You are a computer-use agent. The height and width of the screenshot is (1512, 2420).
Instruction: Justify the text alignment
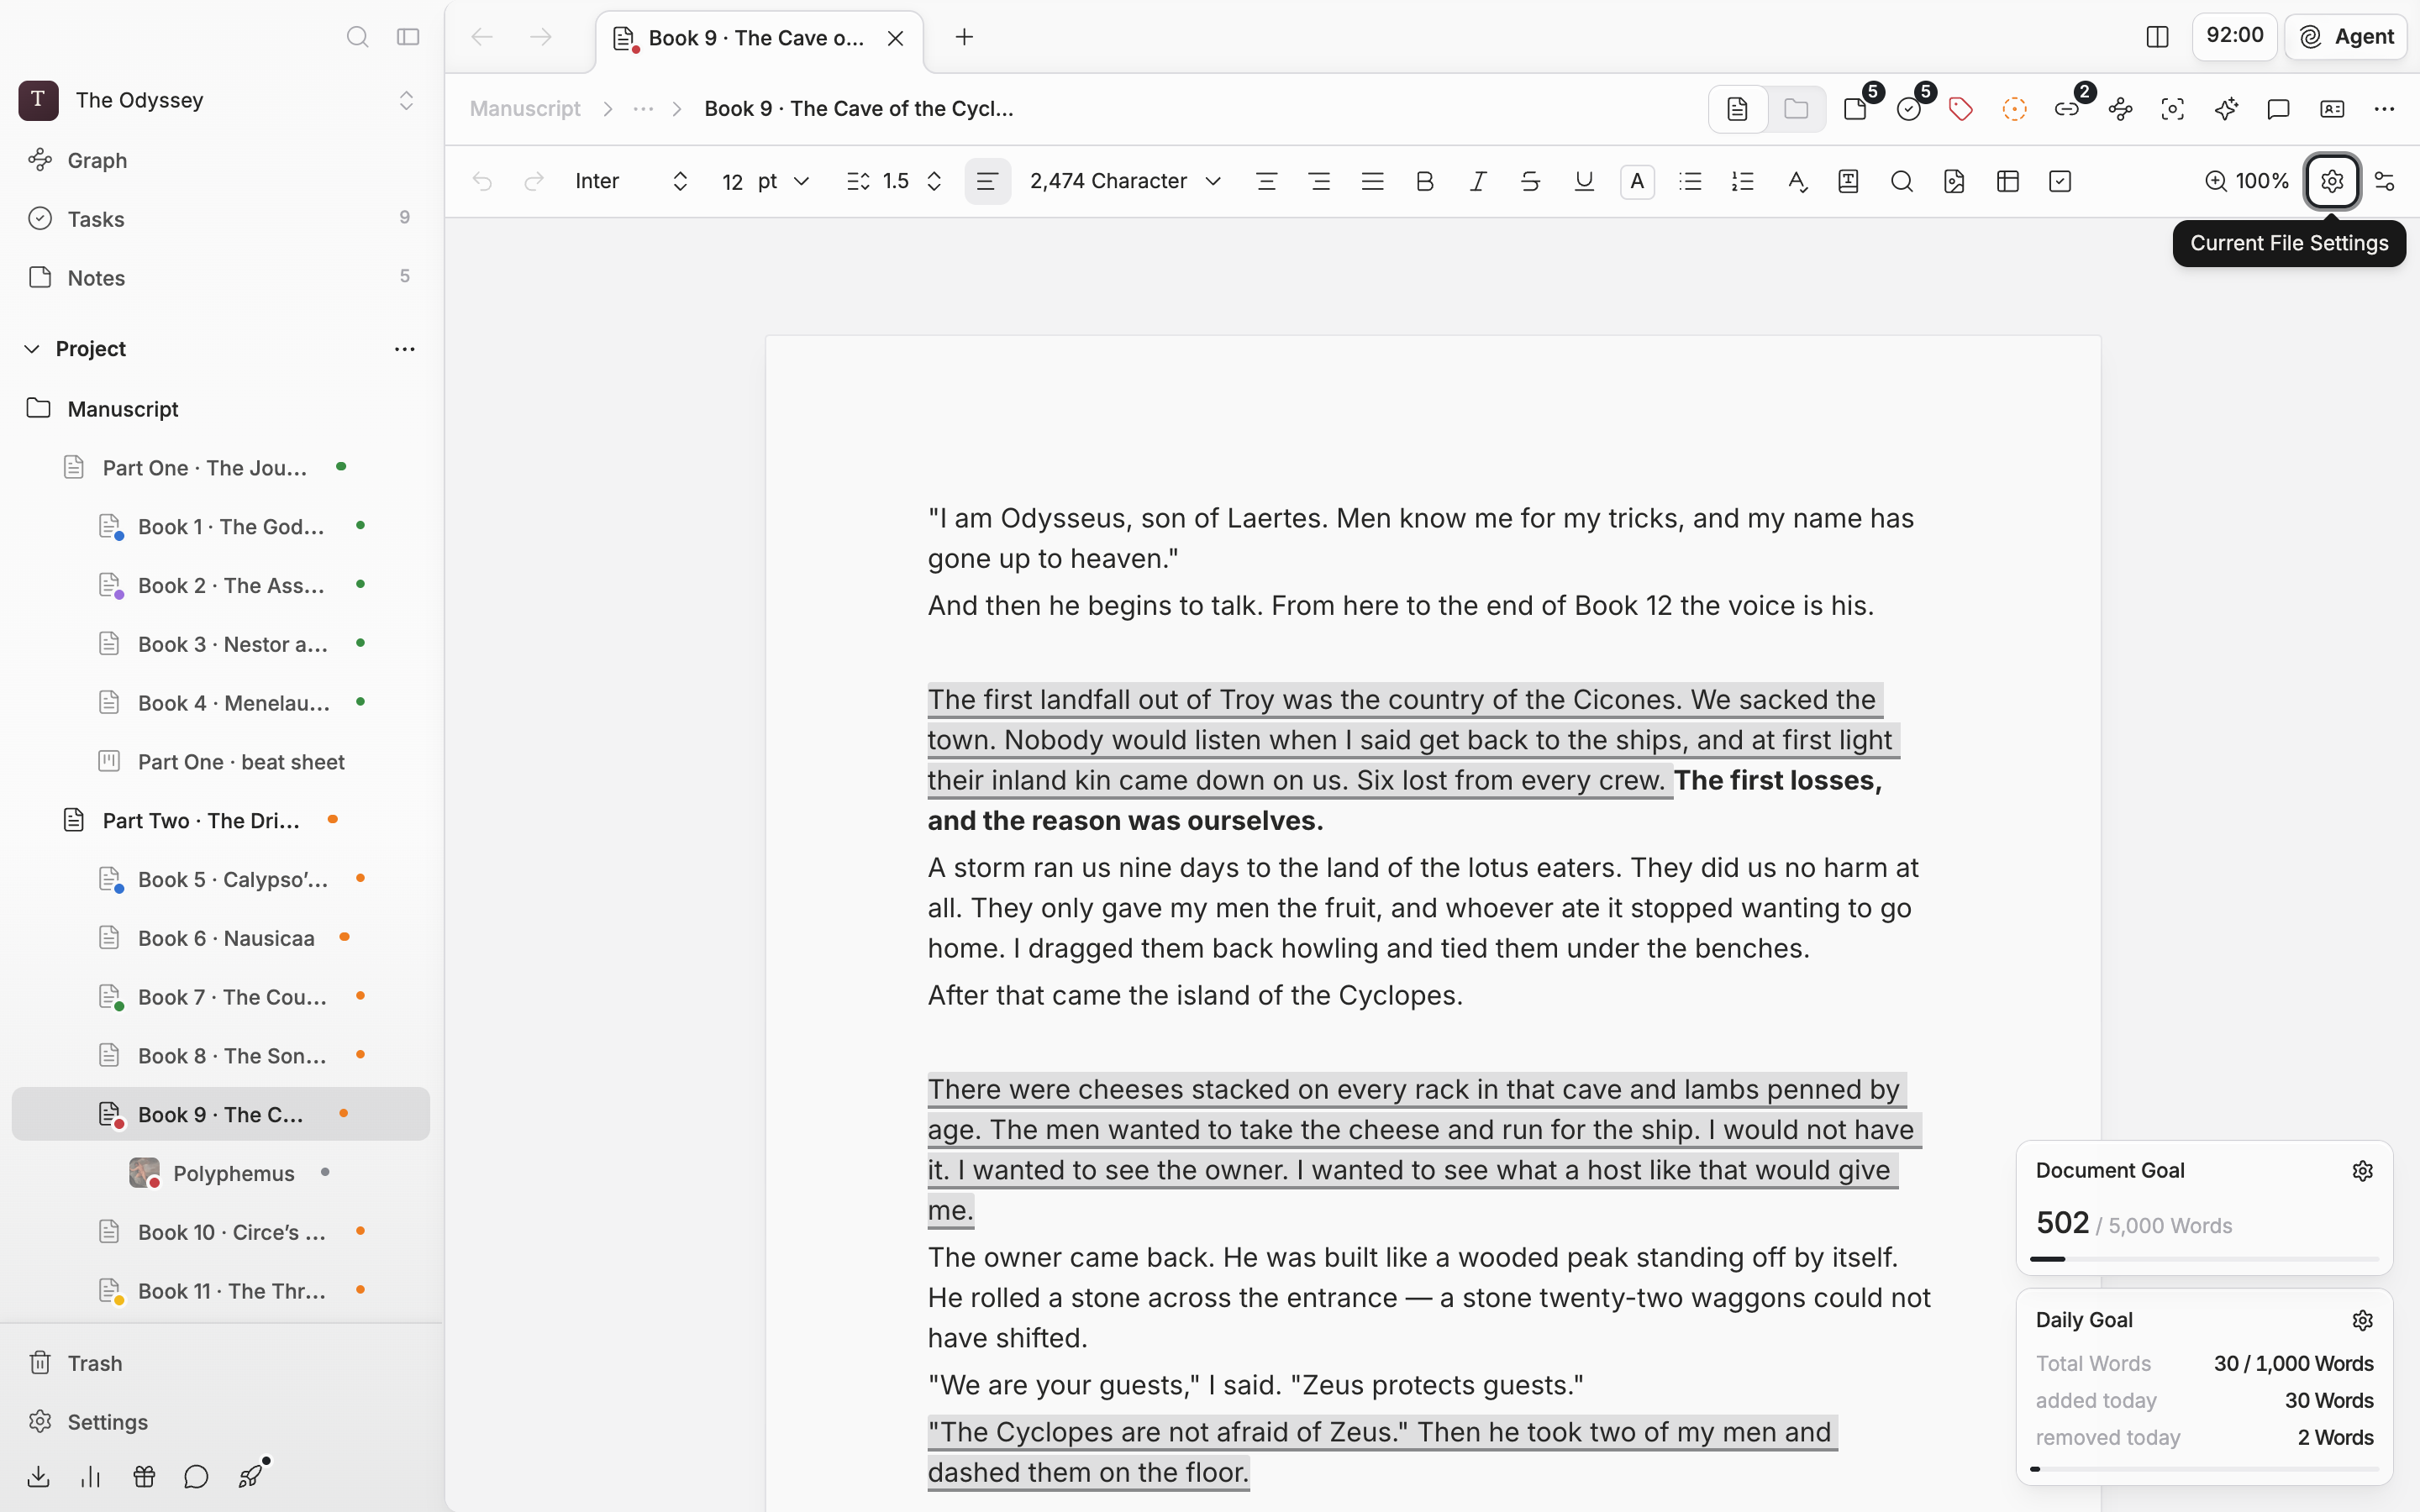click(x=1372, y=181)
